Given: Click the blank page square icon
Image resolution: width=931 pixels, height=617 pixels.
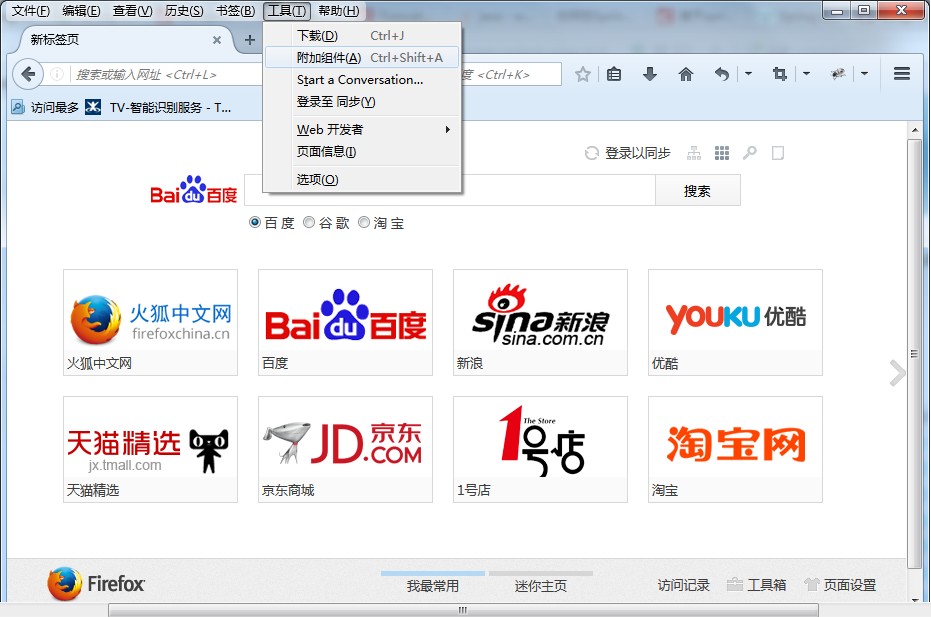Looking at the screenshot, I should 778,153.
